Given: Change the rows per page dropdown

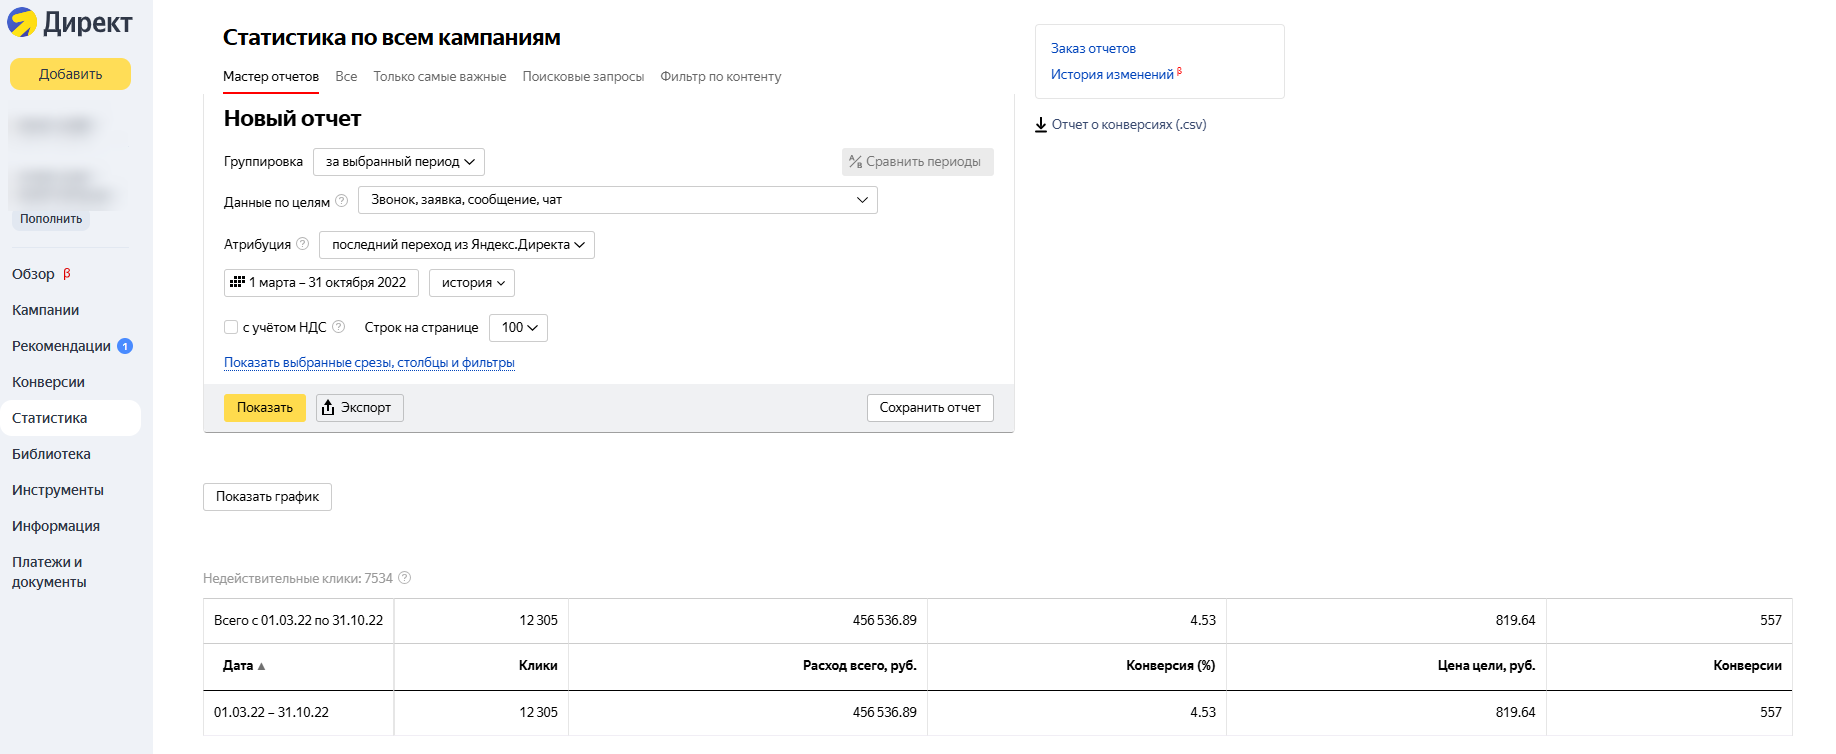Looking at the screenshot, I should (x=518, y=328).
